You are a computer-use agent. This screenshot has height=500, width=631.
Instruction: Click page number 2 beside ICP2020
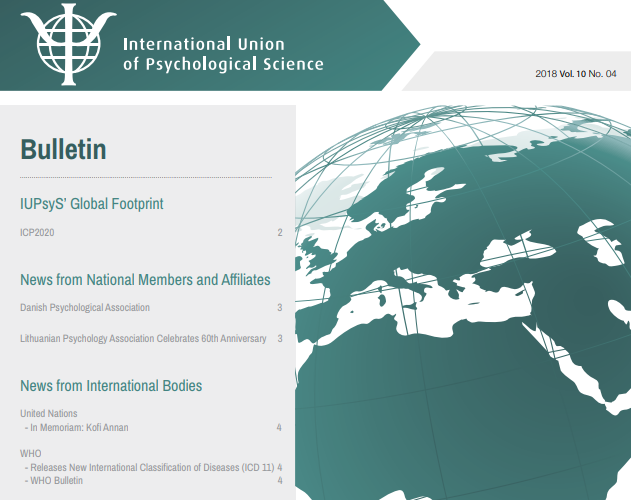click(x=280, y=233)
